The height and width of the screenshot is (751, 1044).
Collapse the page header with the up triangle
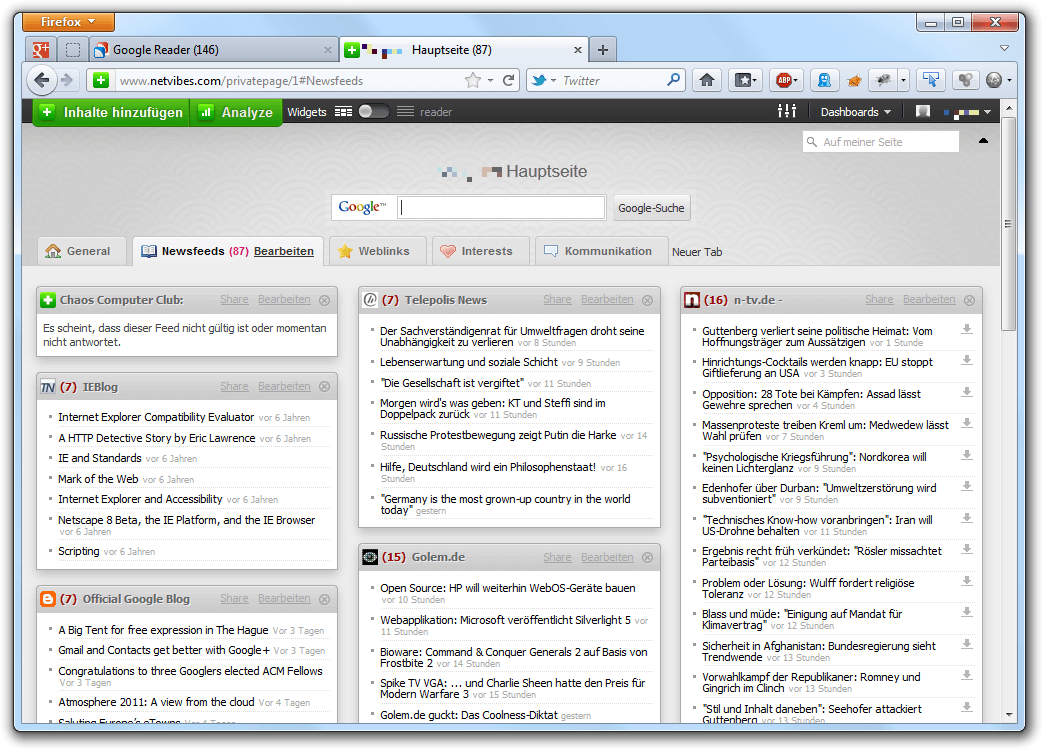pyautogui.click(x=983, y=140)
